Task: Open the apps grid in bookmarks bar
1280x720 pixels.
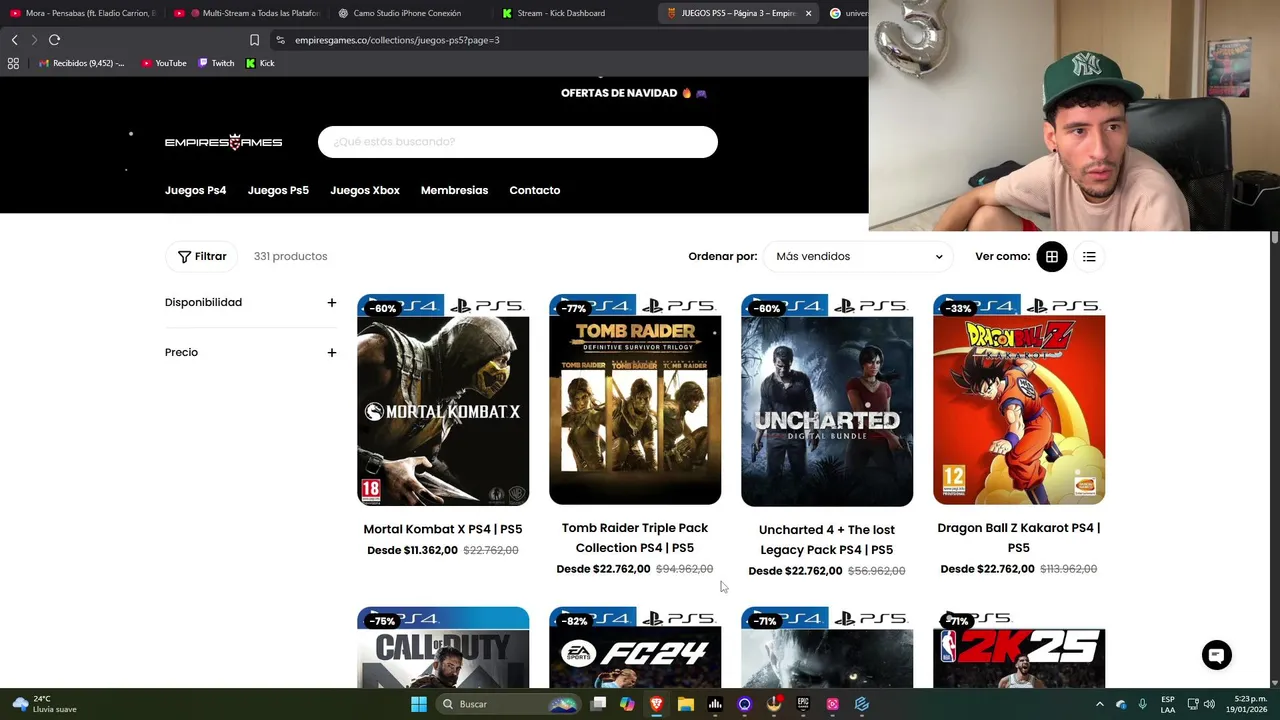Action: [13, 63]
